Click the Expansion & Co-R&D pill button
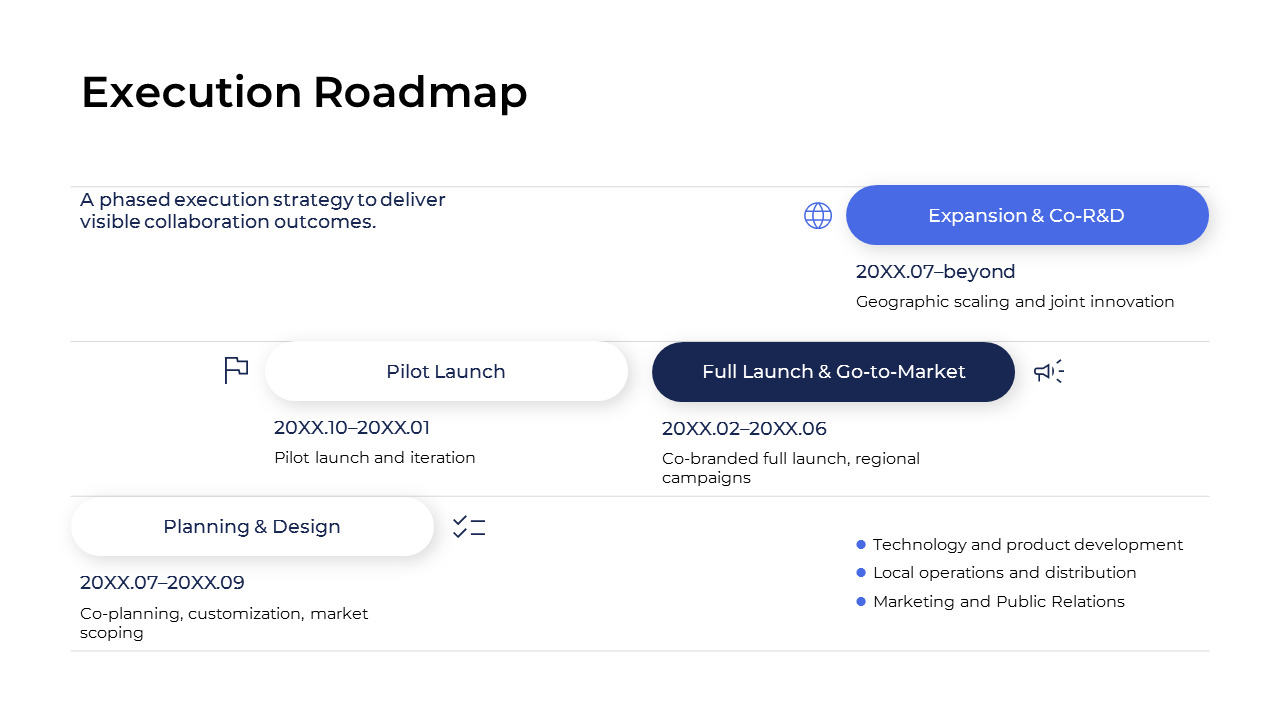This screenshot has height=720, width=1280. (1027, 215)
